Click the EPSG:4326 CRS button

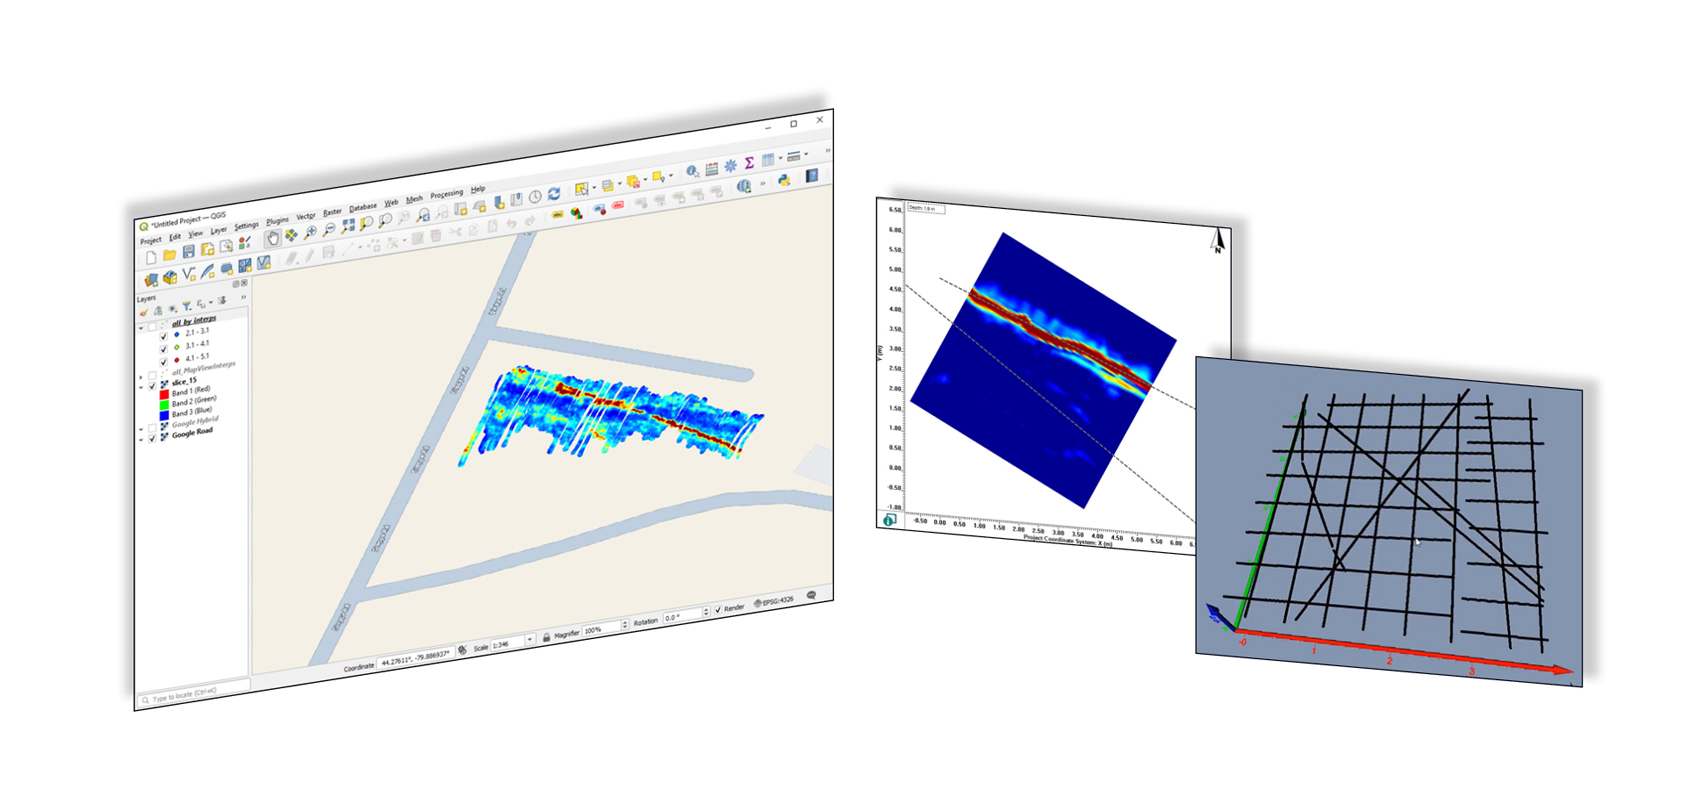(775, 602)
